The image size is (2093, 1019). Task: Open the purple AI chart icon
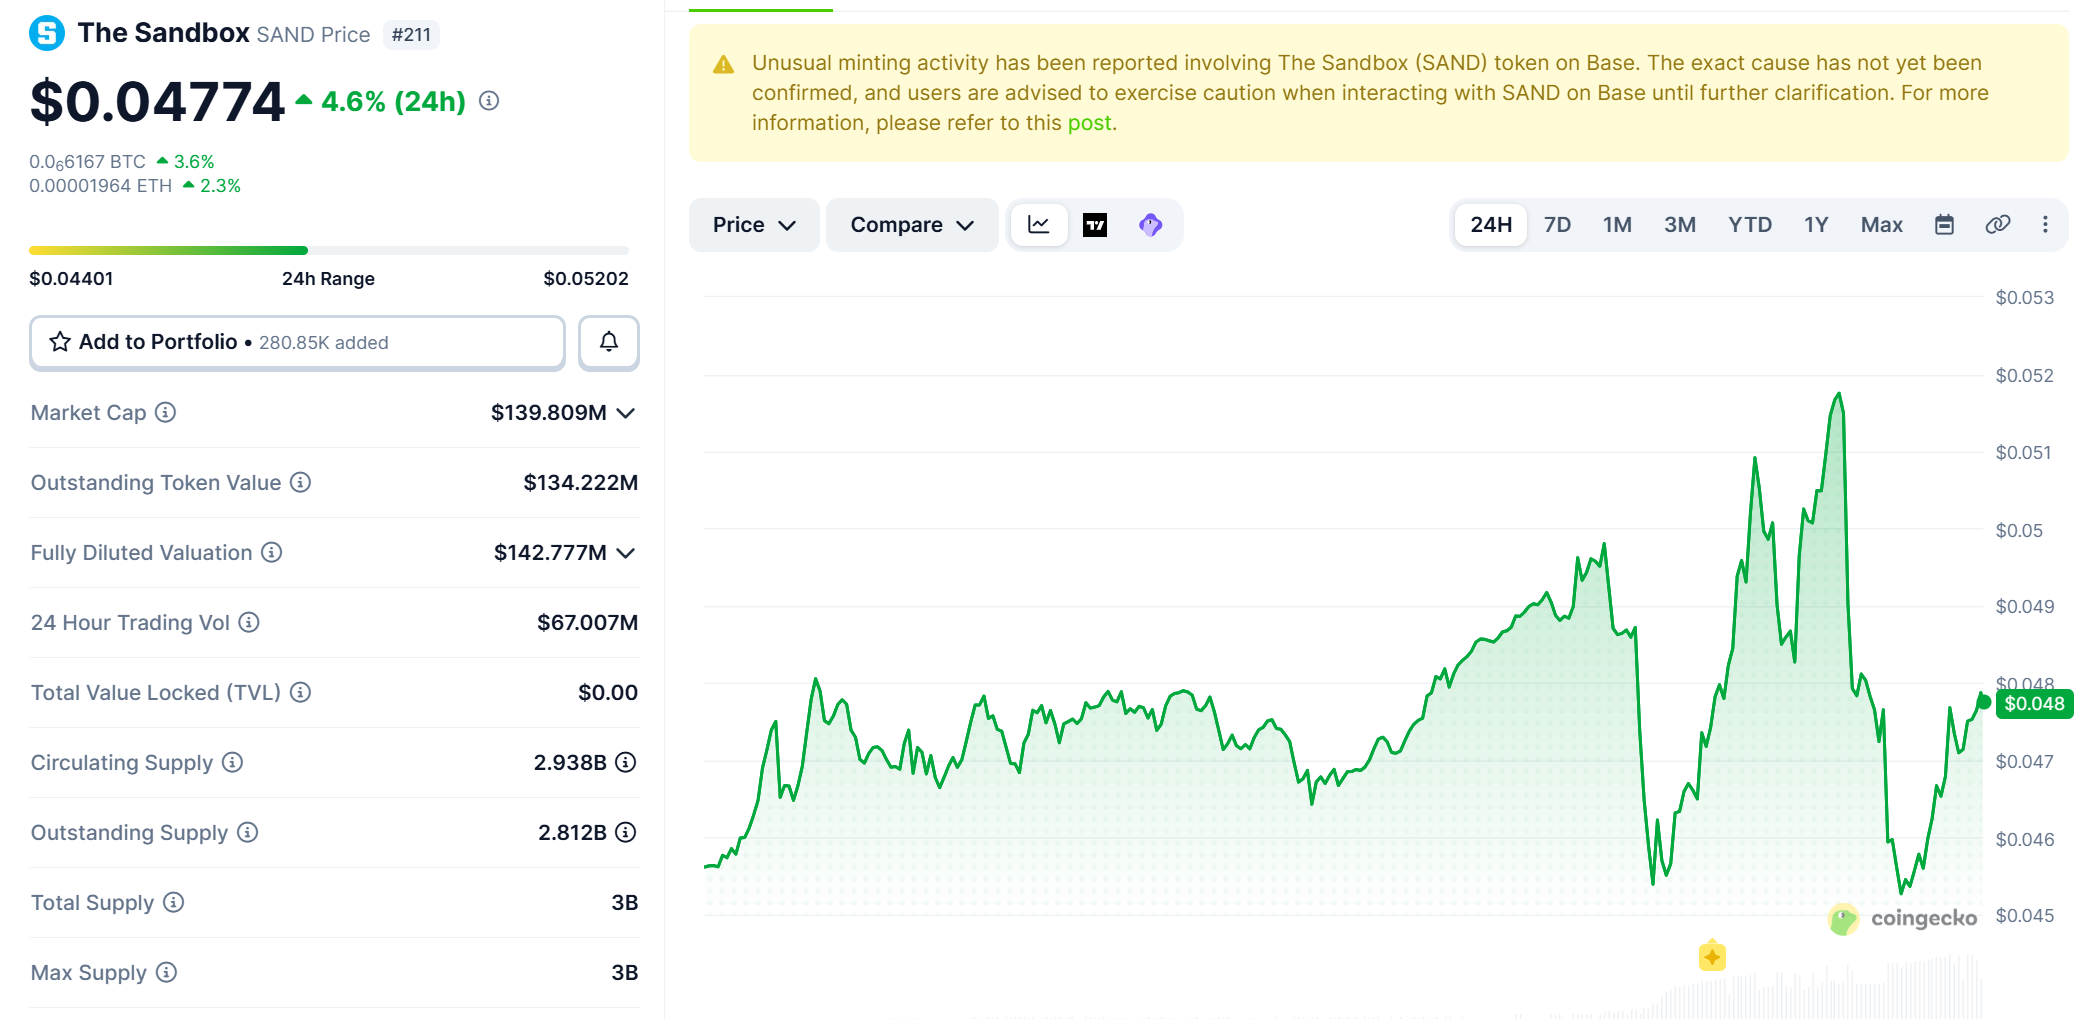1151,225
